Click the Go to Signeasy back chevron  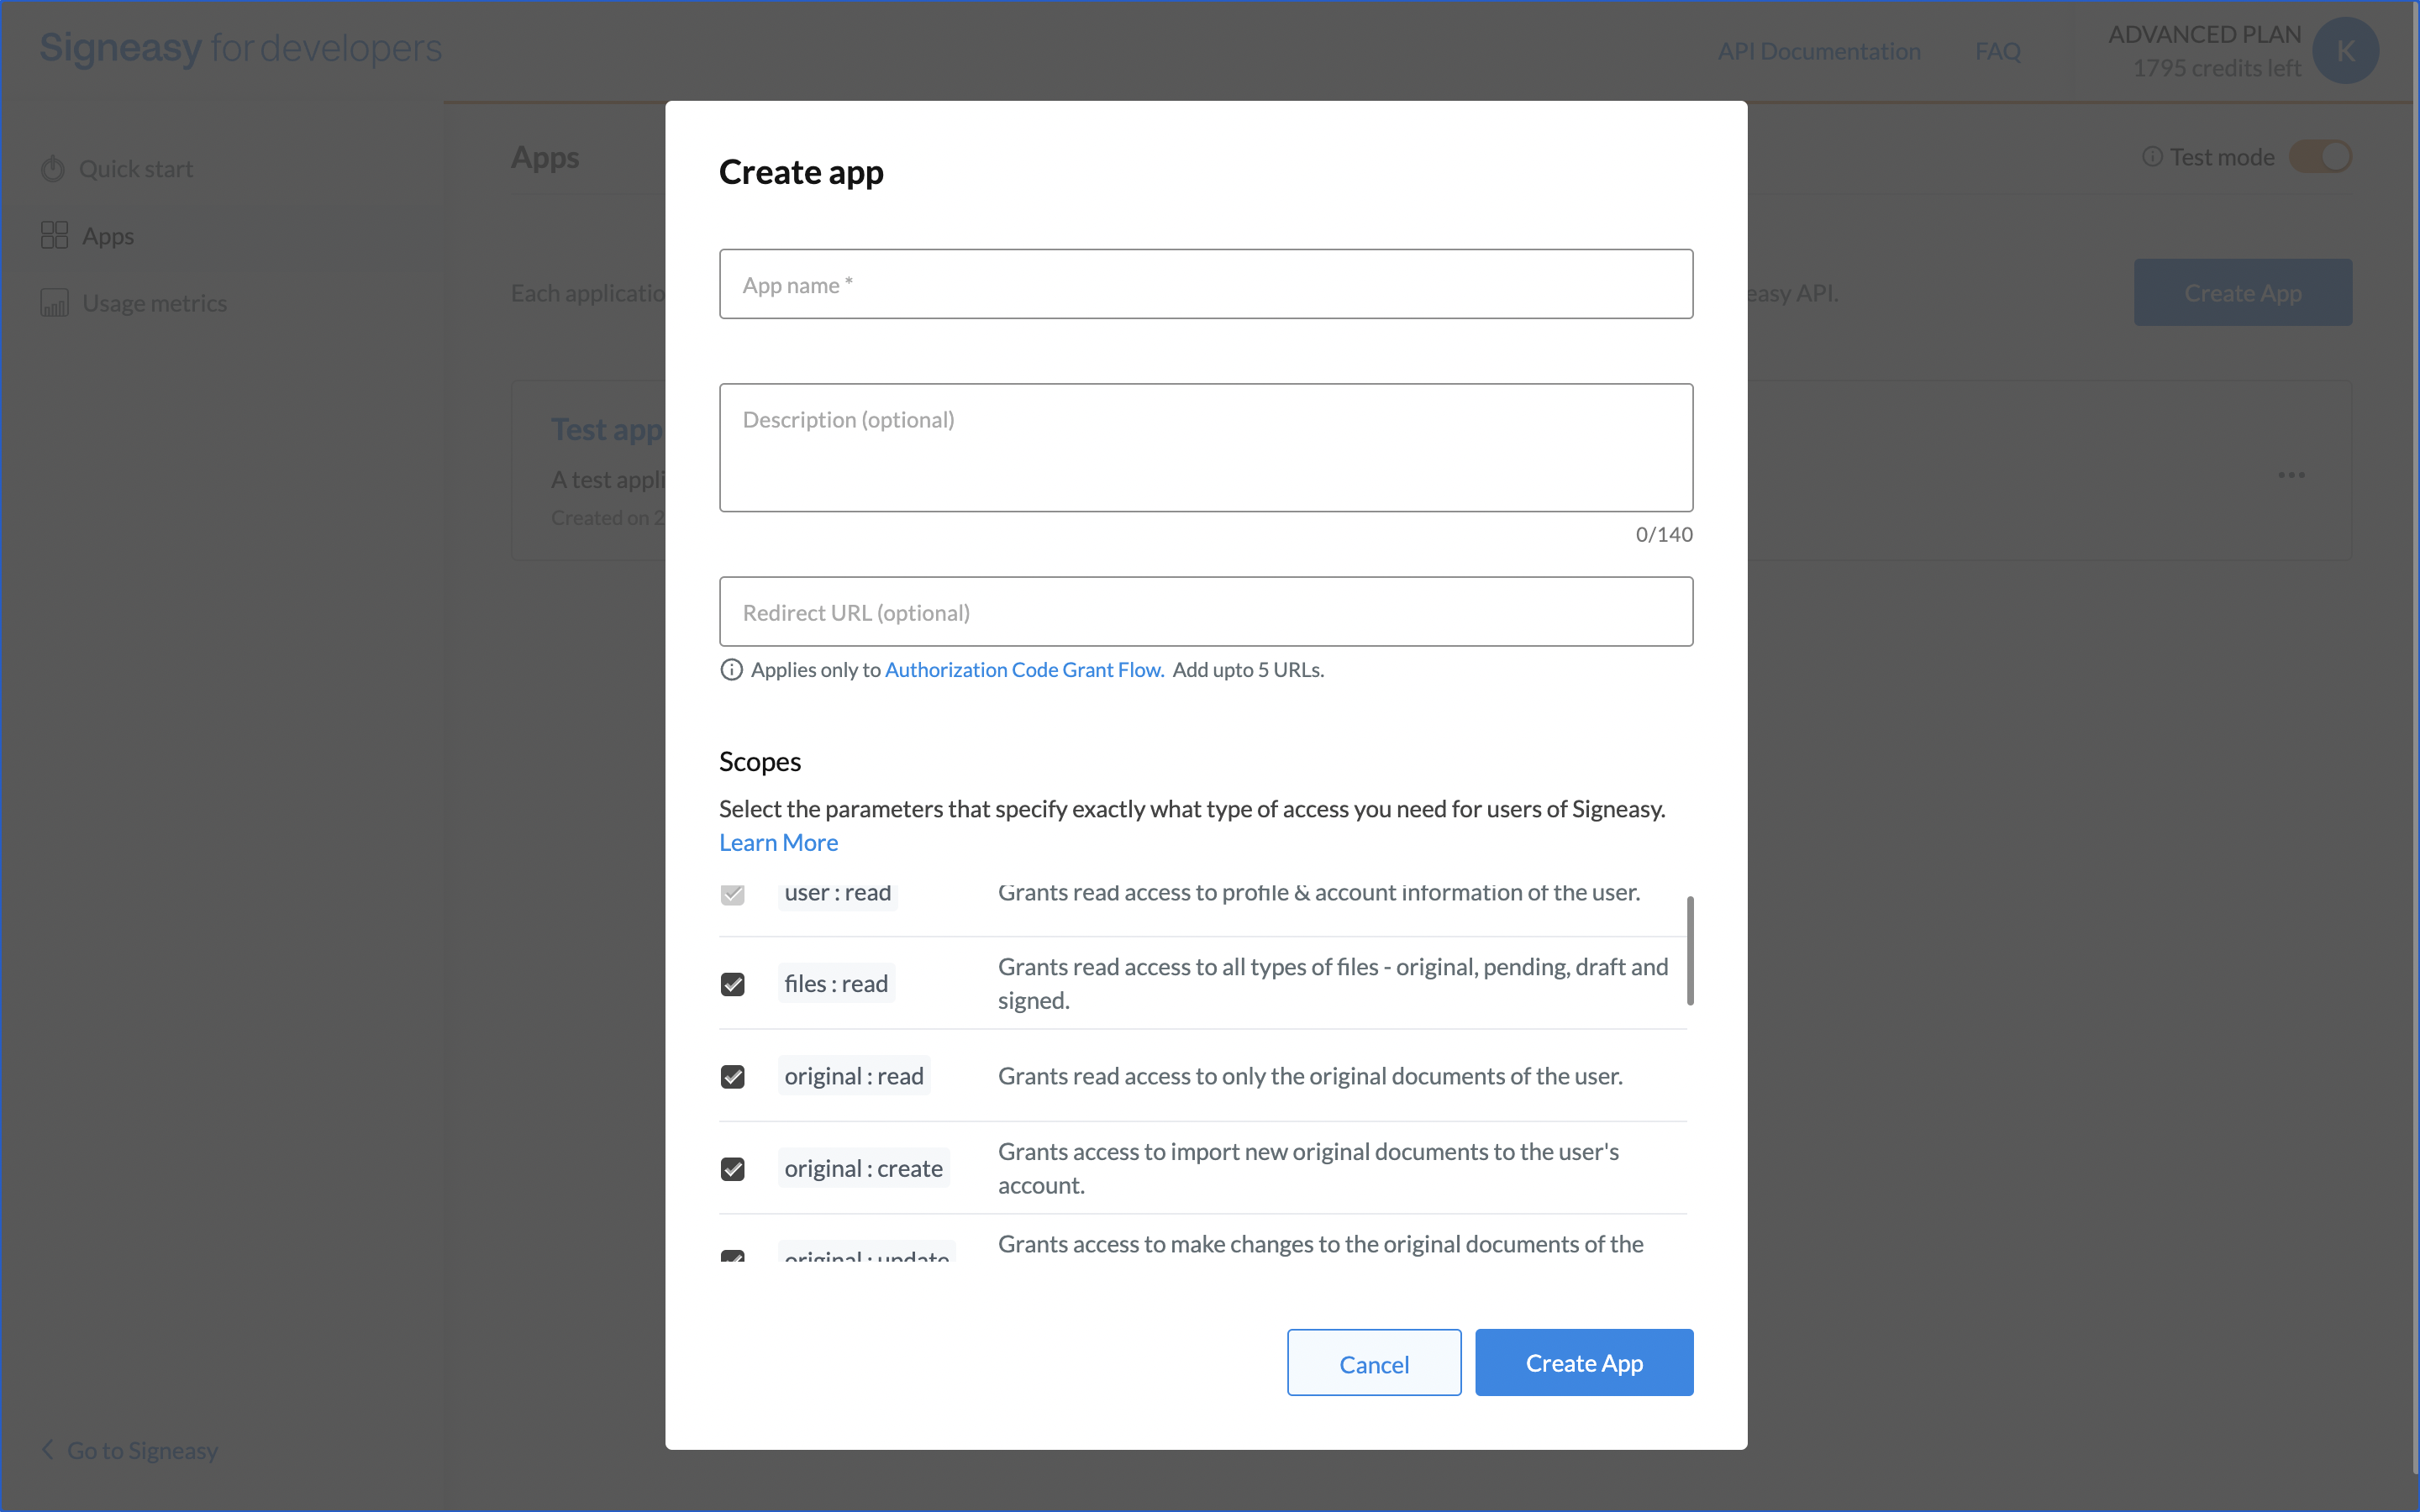point(48,1449)
